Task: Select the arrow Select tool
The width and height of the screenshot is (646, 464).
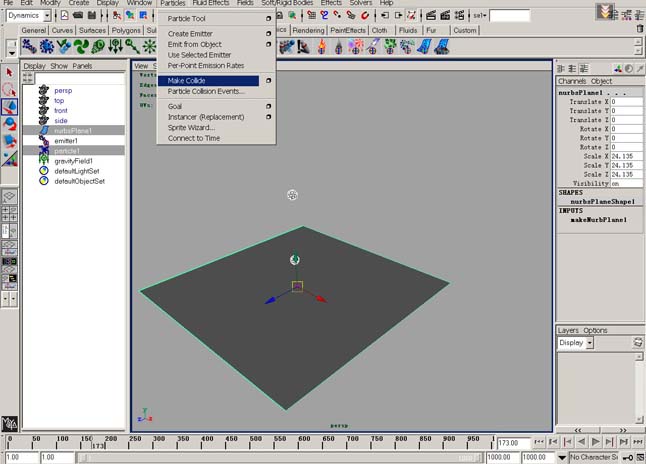Action: [x=9, y=73]
